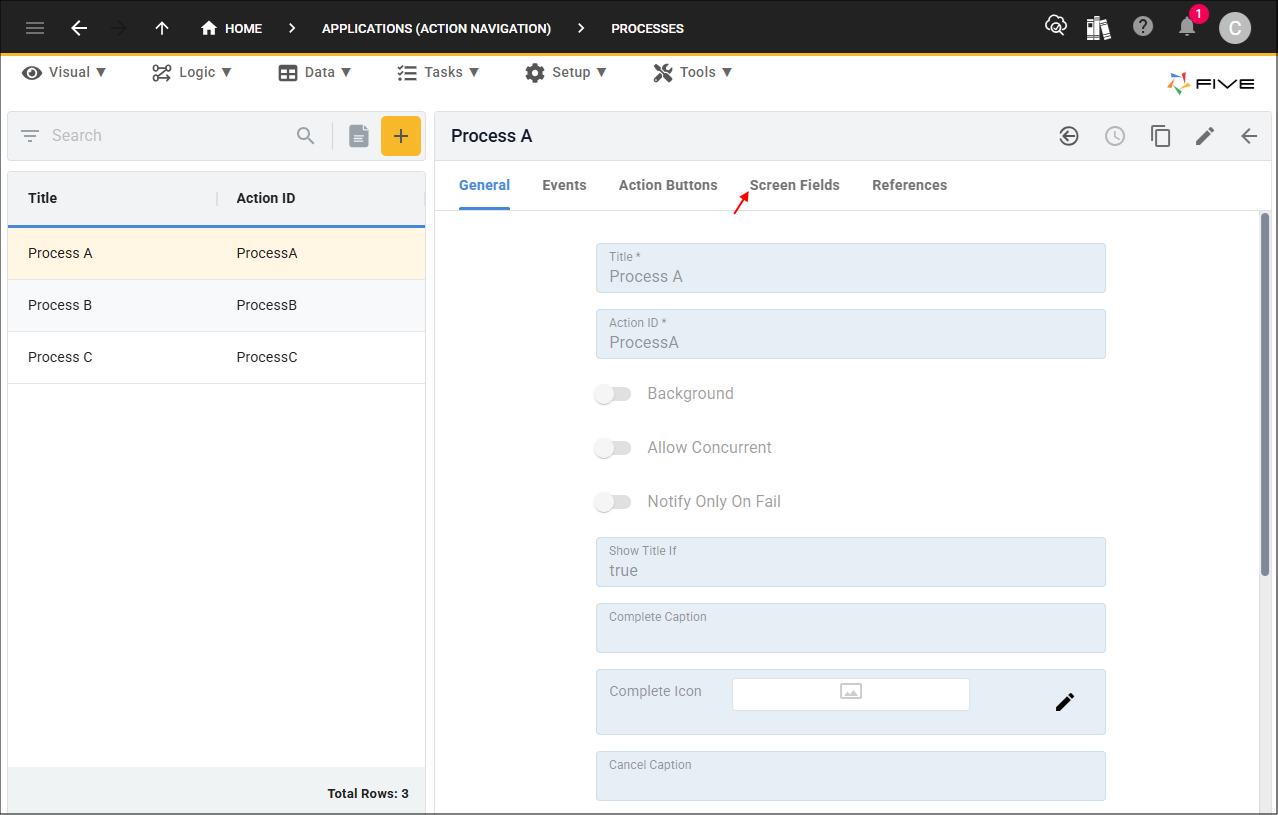The width and height of the screenshot is (1278, 815).
Task: Sort by Title column header
Action: (x=43, y=198)
